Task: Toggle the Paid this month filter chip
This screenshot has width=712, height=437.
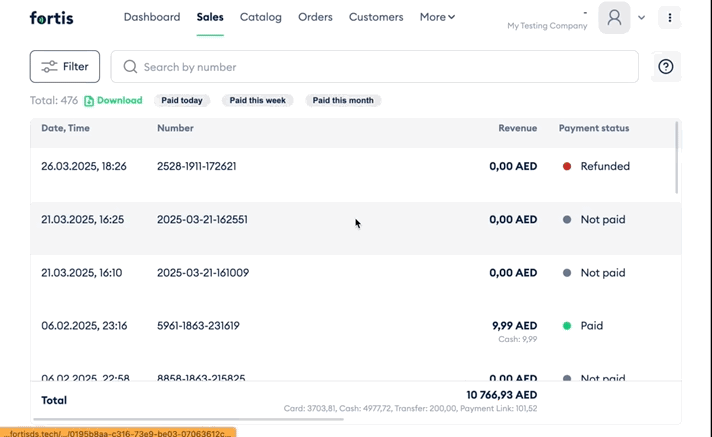Action: (x=343, y=100)
